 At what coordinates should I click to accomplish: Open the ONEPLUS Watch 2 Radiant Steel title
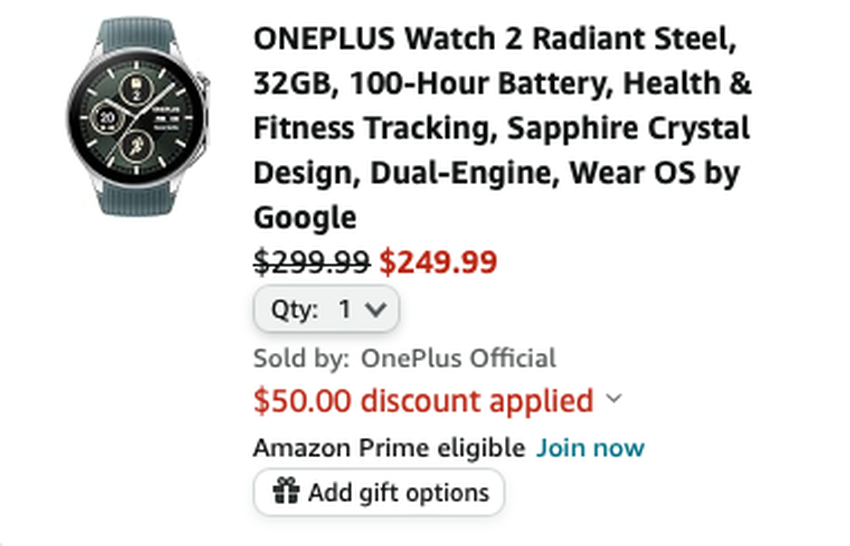(x=500, y=41)
